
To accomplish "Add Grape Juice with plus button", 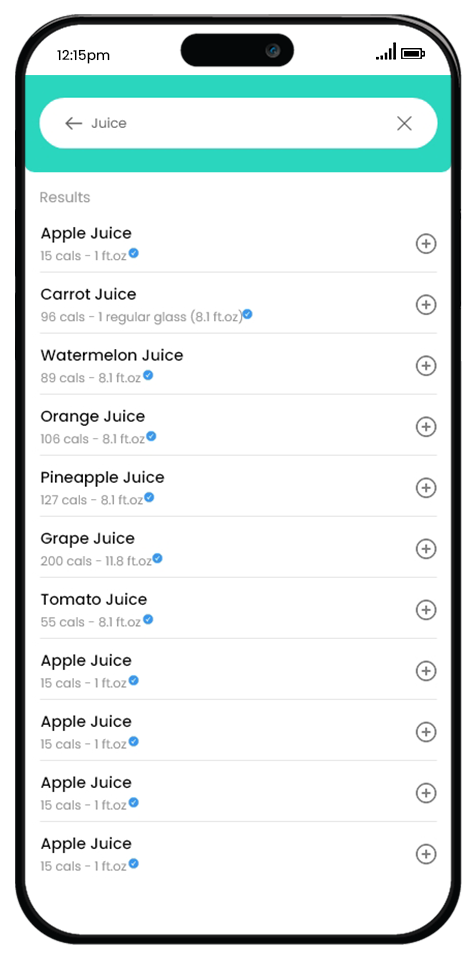I will tap(426, 549).
